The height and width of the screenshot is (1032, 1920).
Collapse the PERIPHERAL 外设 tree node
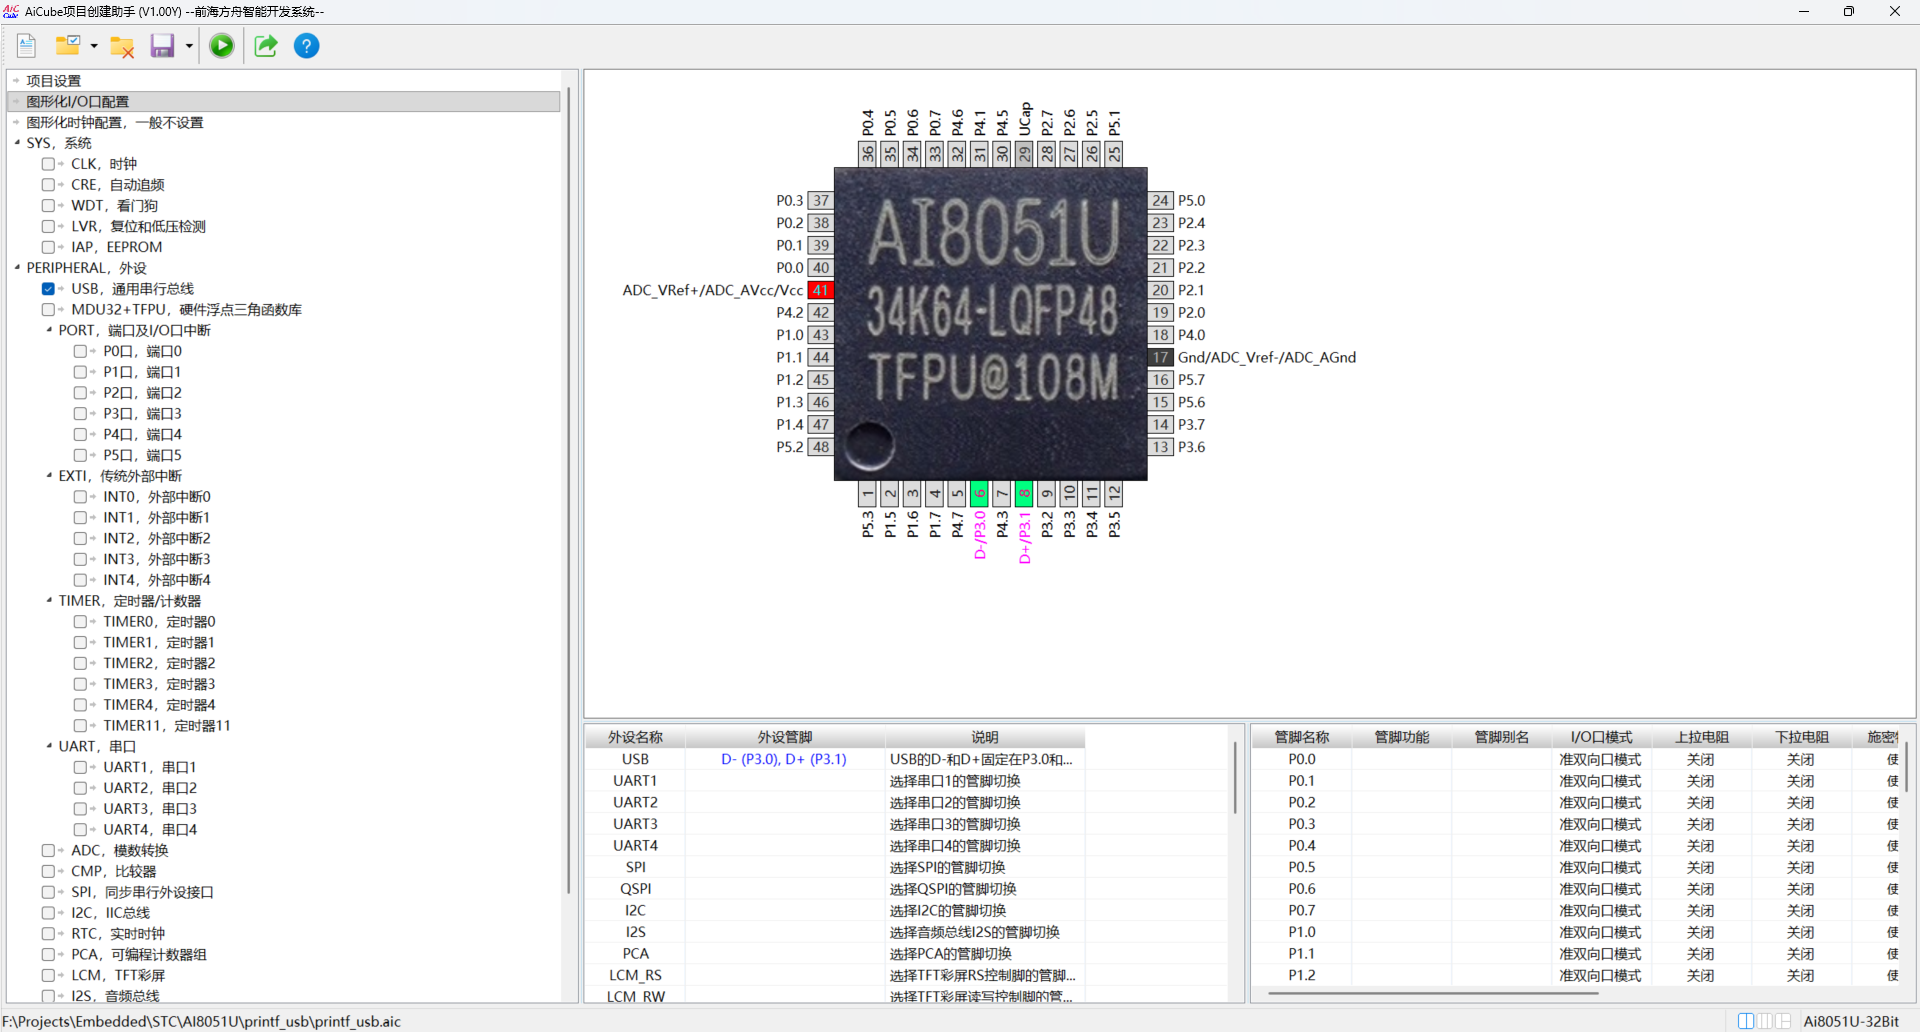[17, 268]
